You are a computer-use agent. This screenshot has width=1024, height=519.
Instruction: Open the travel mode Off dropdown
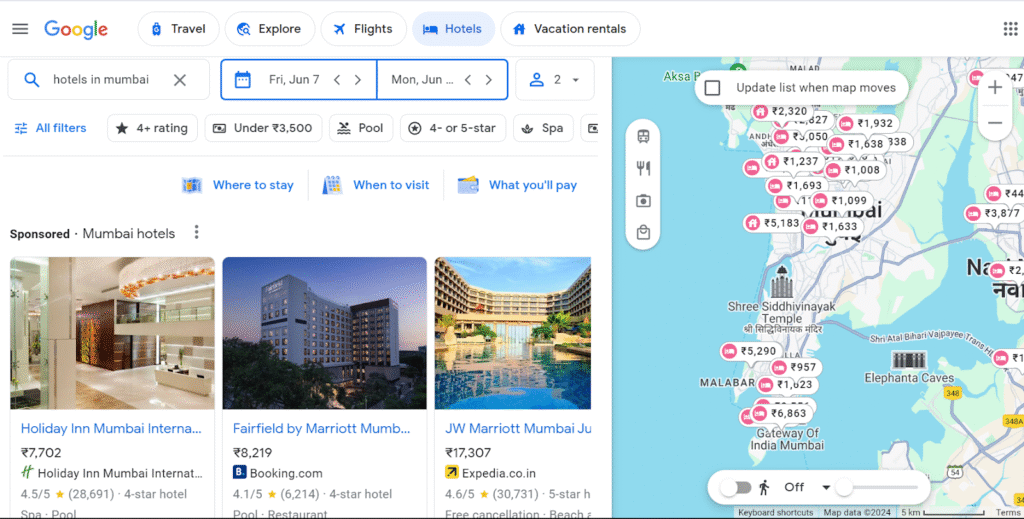click(x=807, y=488)
